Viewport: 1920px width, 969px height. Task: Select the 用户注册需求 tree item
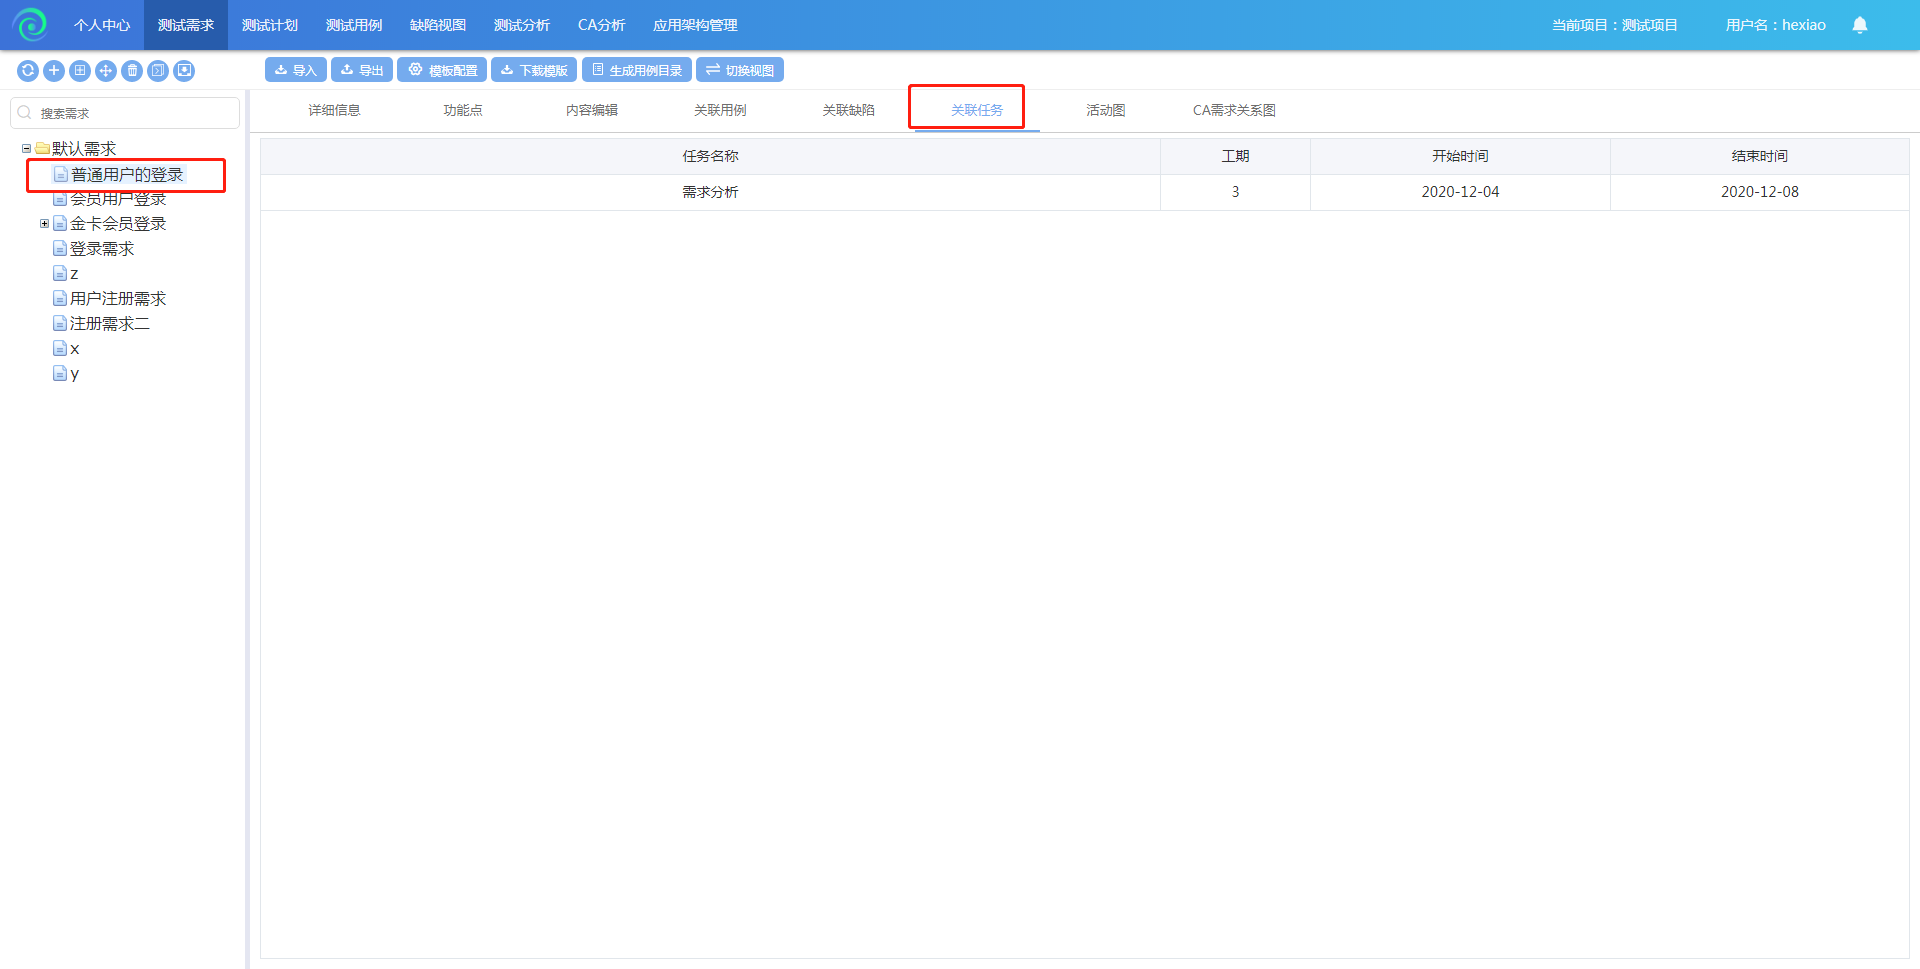pyautogui.click(x=117, y=299)
